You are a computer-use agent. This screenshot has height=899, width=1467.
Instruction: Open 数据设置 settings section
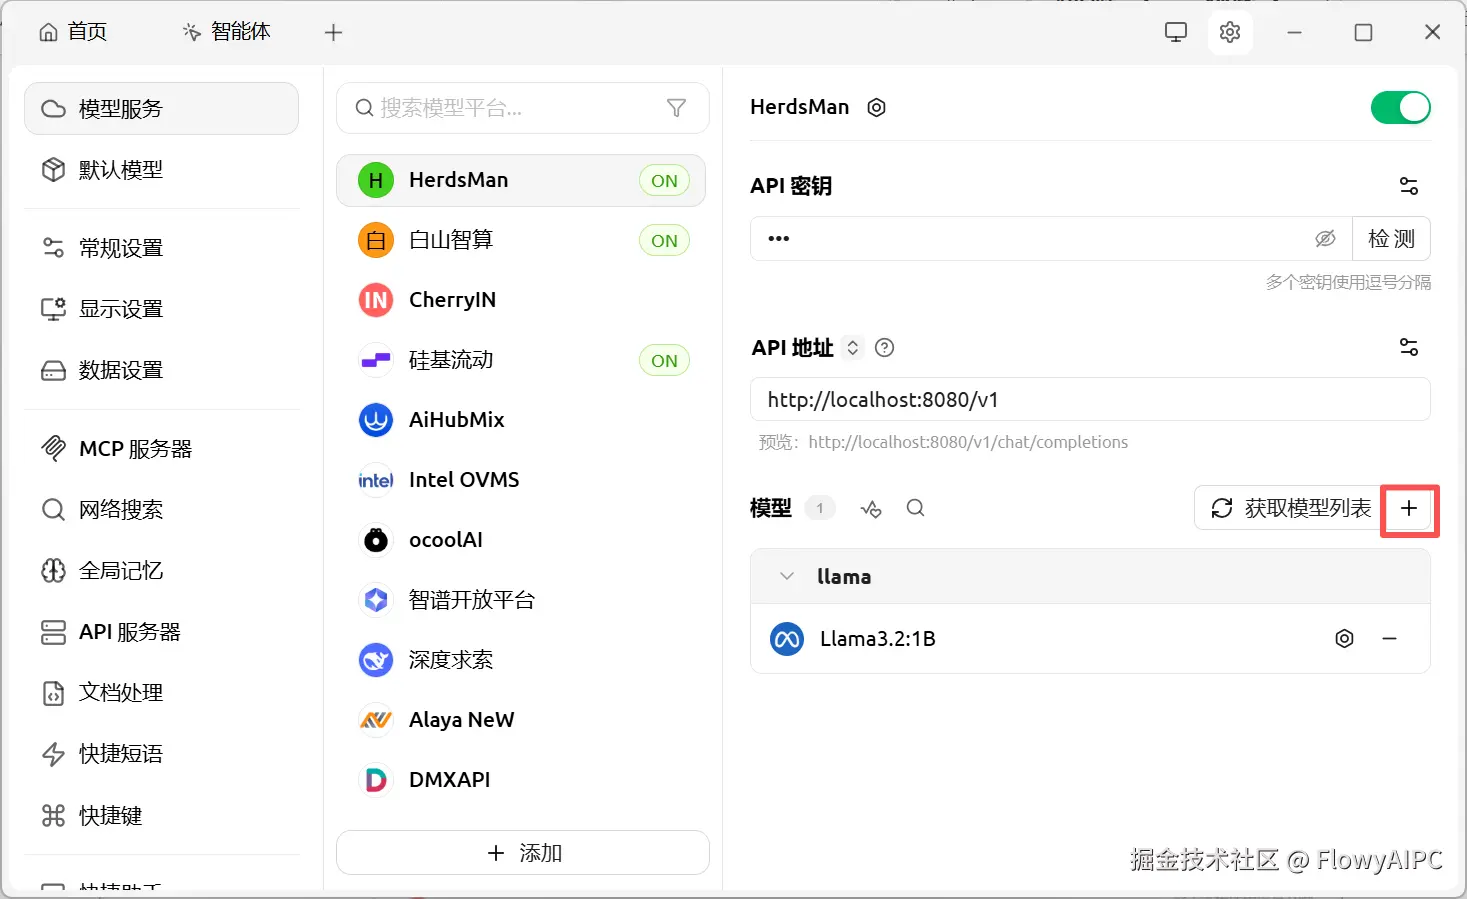tap(161, 370)
